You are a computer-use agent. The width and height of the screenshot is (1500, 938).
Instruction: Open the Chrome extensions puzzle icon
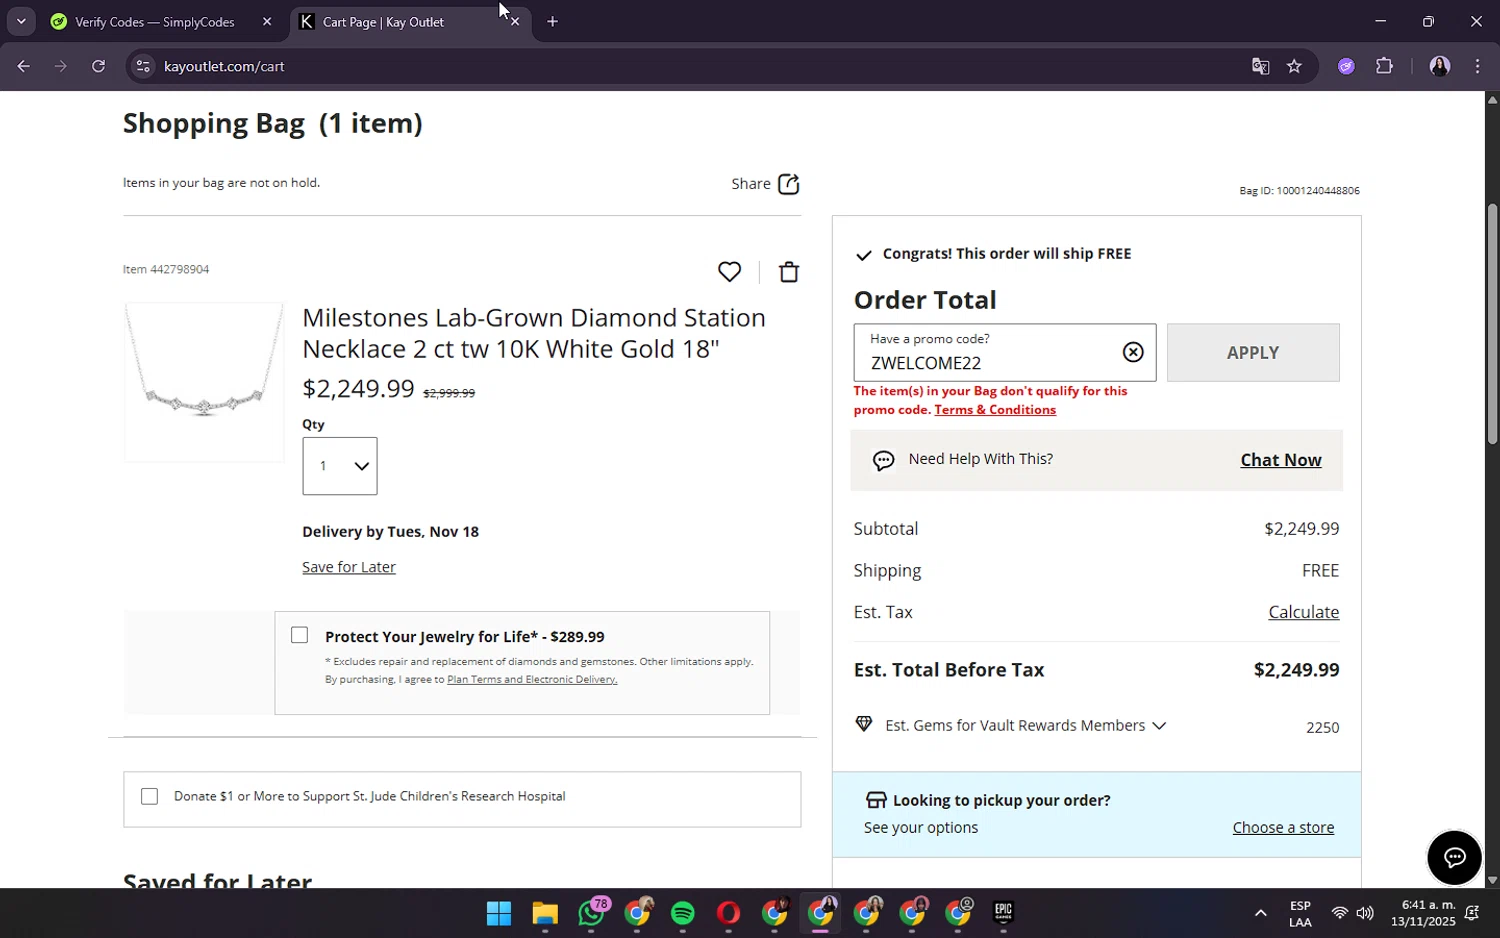1384,66
